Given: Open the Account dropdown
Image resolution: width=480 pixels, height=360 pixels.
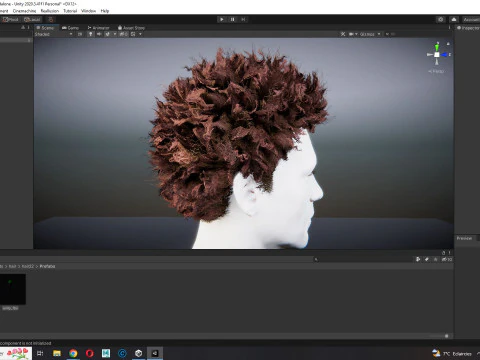Looking at the screenshot, I should [x=471, y=19].
